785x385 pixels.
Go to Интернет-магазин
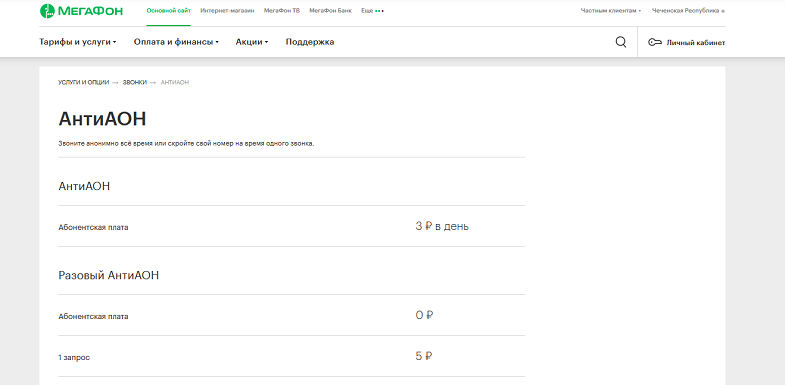(x=227, y=11)
